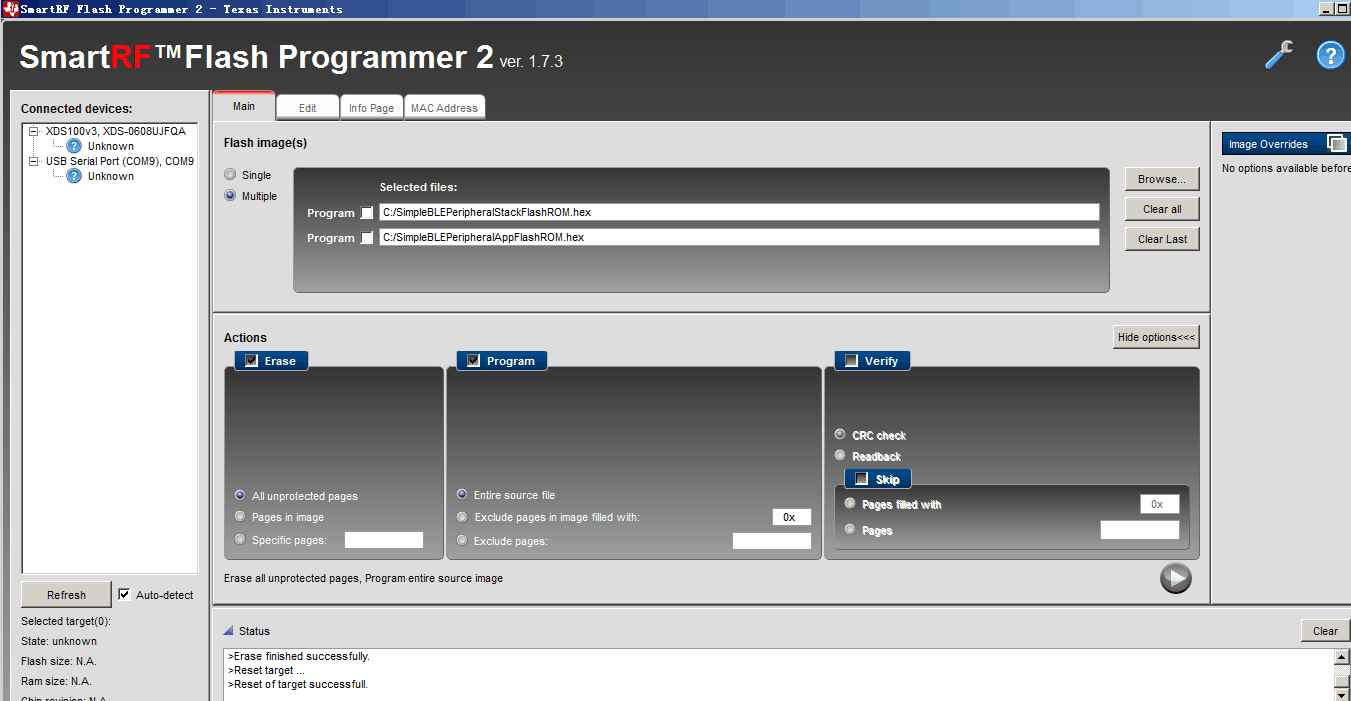Click the unknown device icon under USB Serial Port
The image size is (1351, 701).
[x=74, y=176]
